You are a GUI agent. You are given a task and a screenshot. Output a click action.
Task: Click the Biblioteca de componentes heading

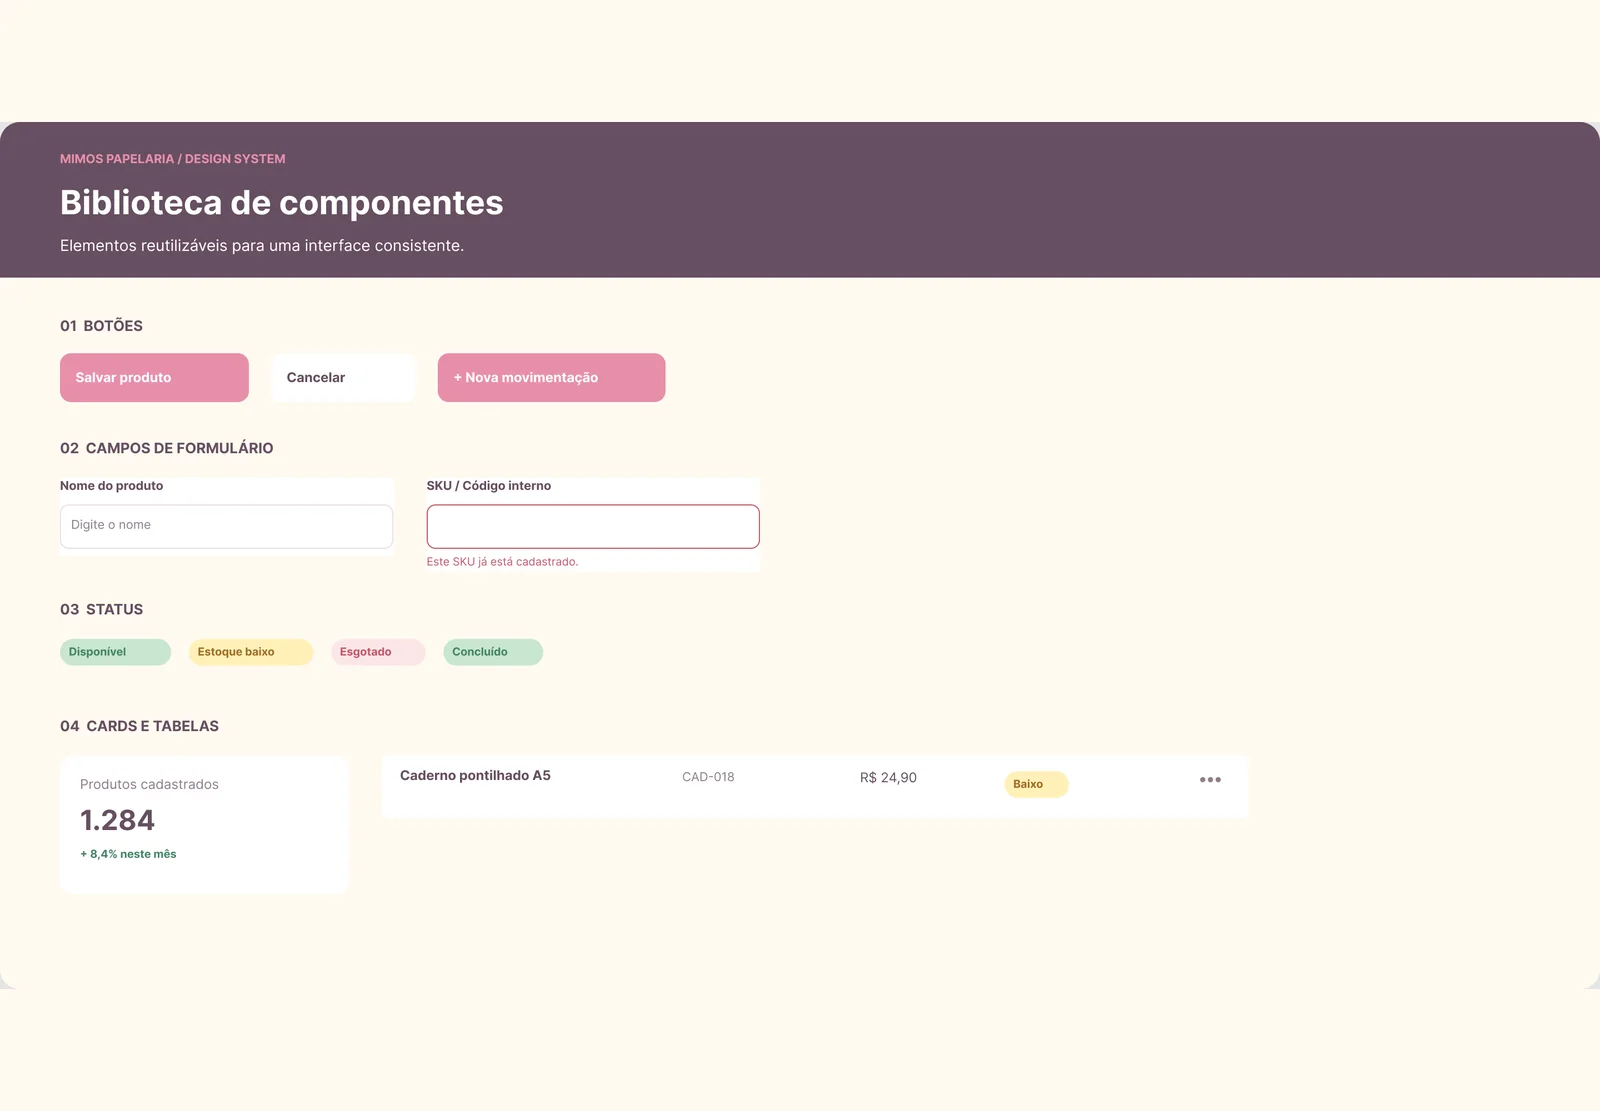281,203
